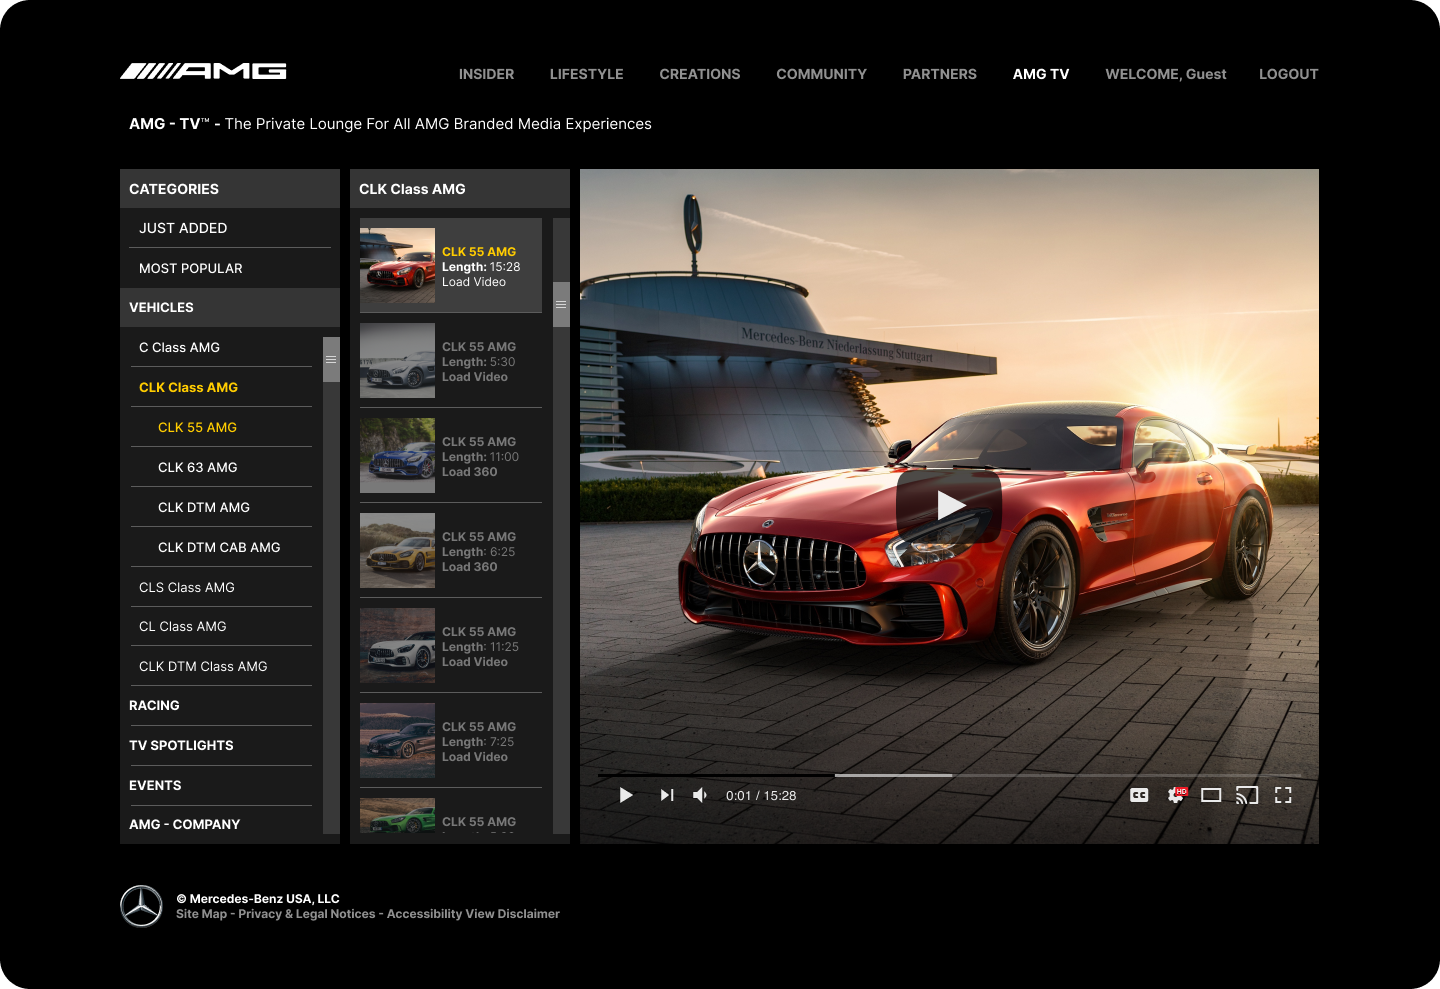Image resolution: width=1440 pixels, height=989 pixels.
Task: Click Load Video for the 15:28 clip
Action: [x=474, y=282]
